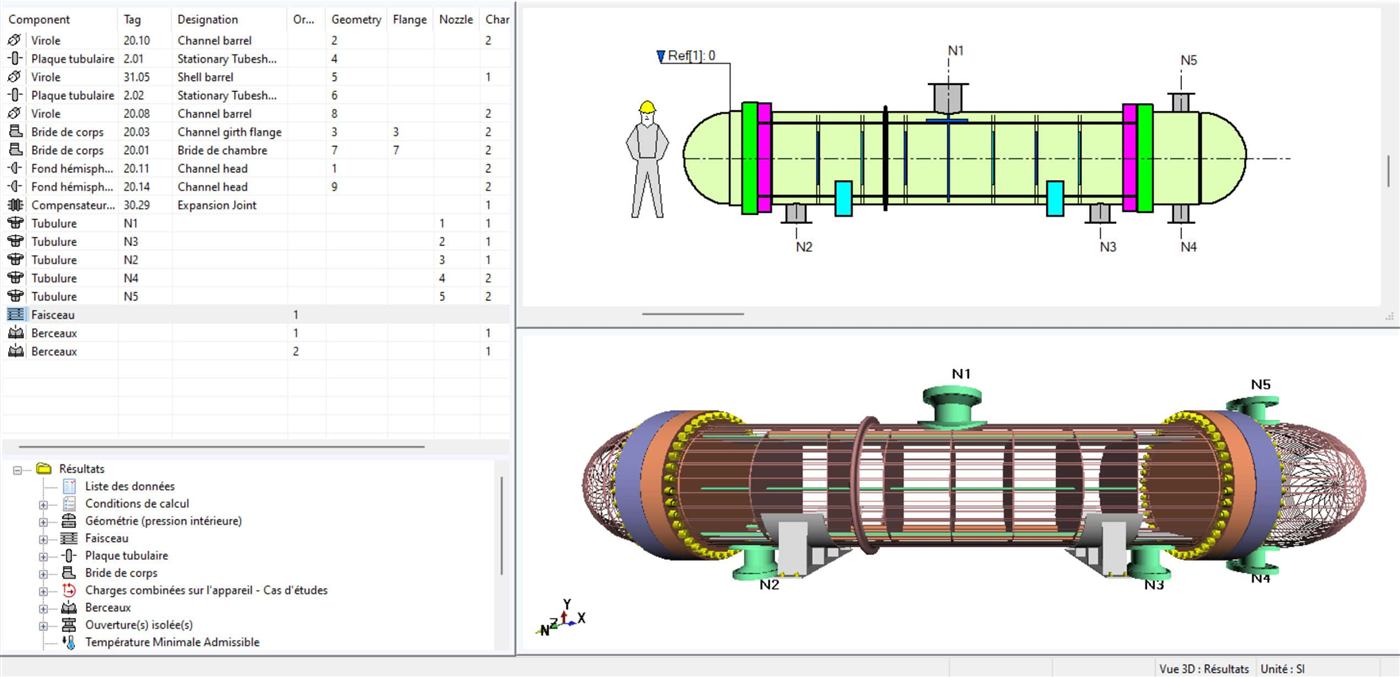Click the Conditions de calcul tree icon
The image size is (1400, 677).
pos(69,503)
